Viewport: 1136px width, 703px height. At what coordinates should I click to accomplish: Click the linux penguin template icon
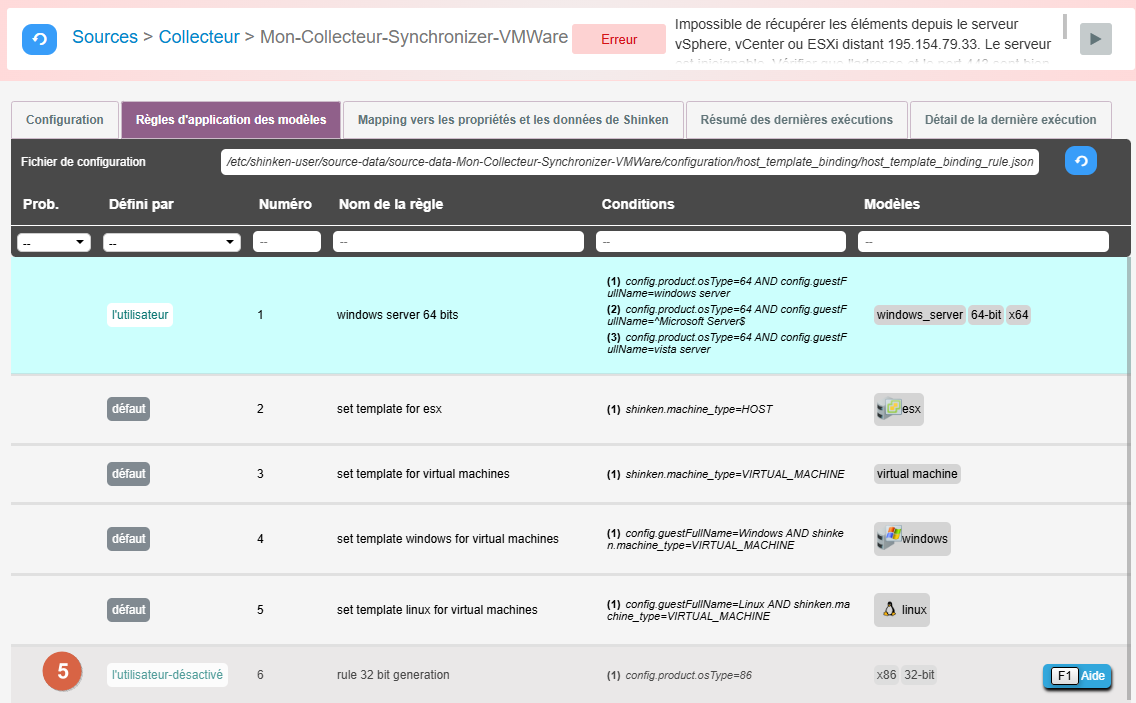[888, 610]
